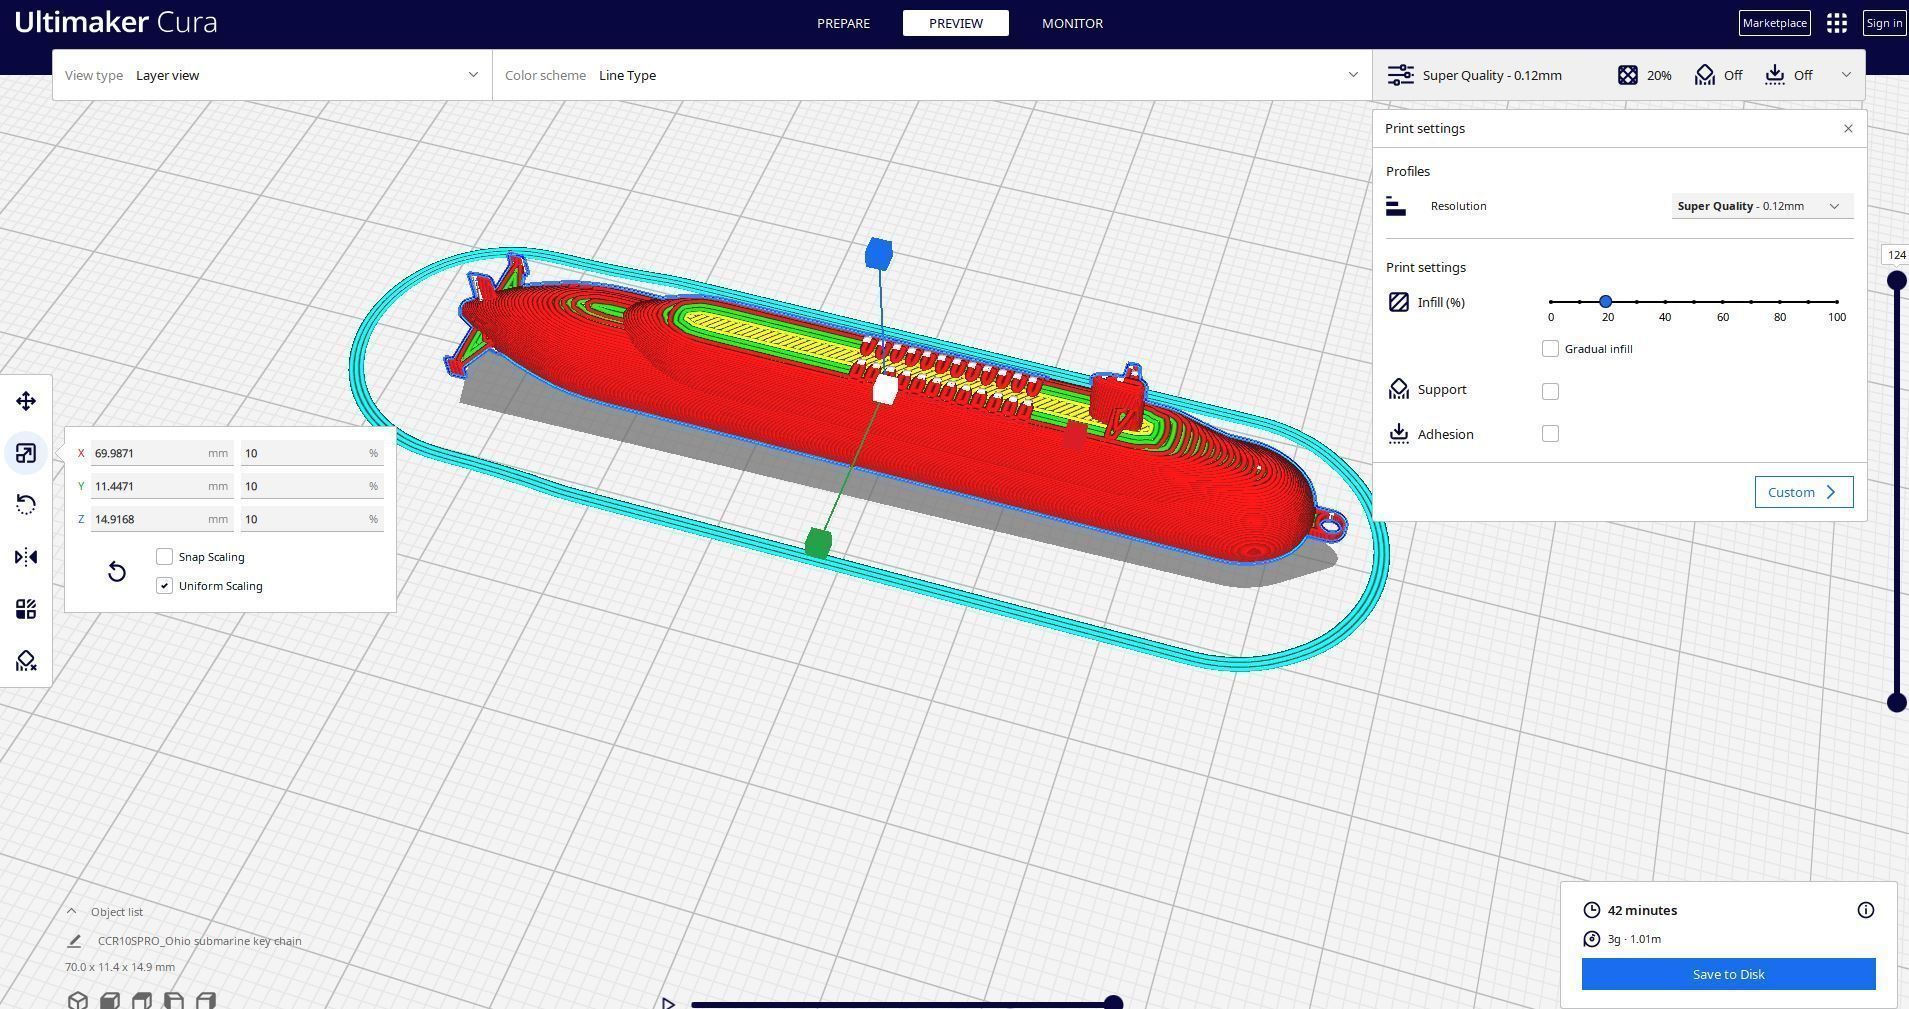Screen dimensions: 1909x1009
Task: Click the Support icon in Print settings
Action: (x=1399, y=390)
